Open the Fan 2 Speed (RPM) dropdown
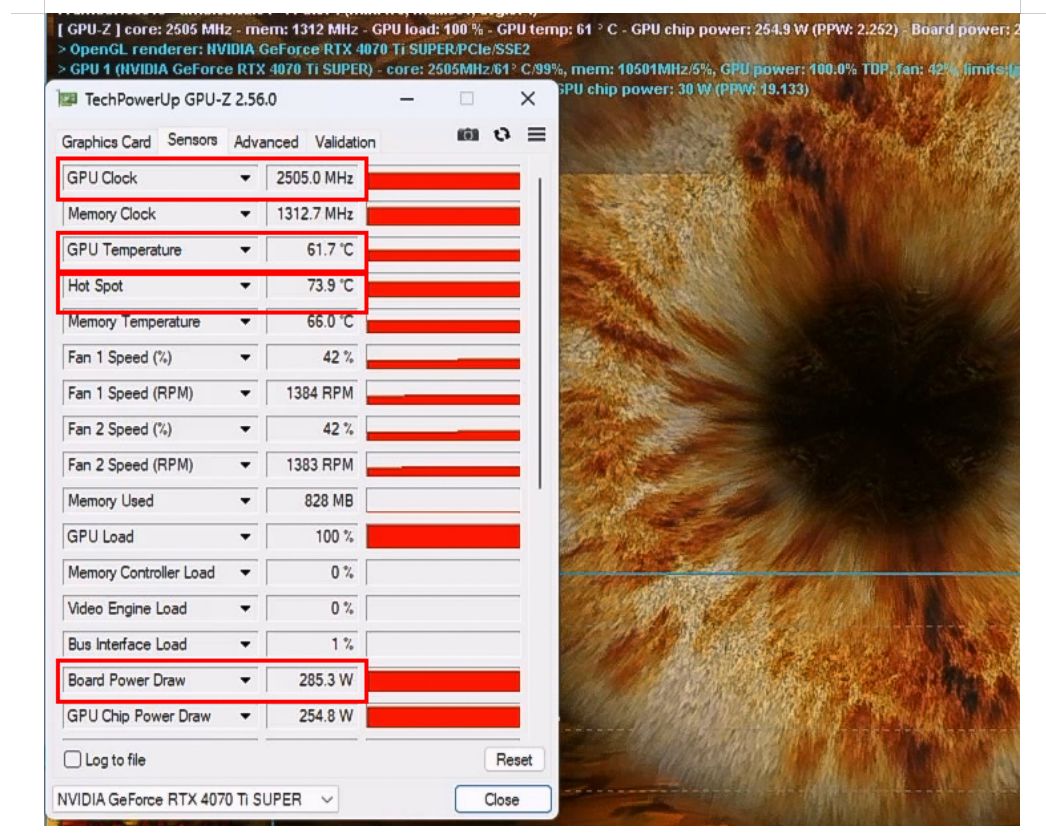Image resolution: width=1046 pixels, height=833 pixels. 245,465
